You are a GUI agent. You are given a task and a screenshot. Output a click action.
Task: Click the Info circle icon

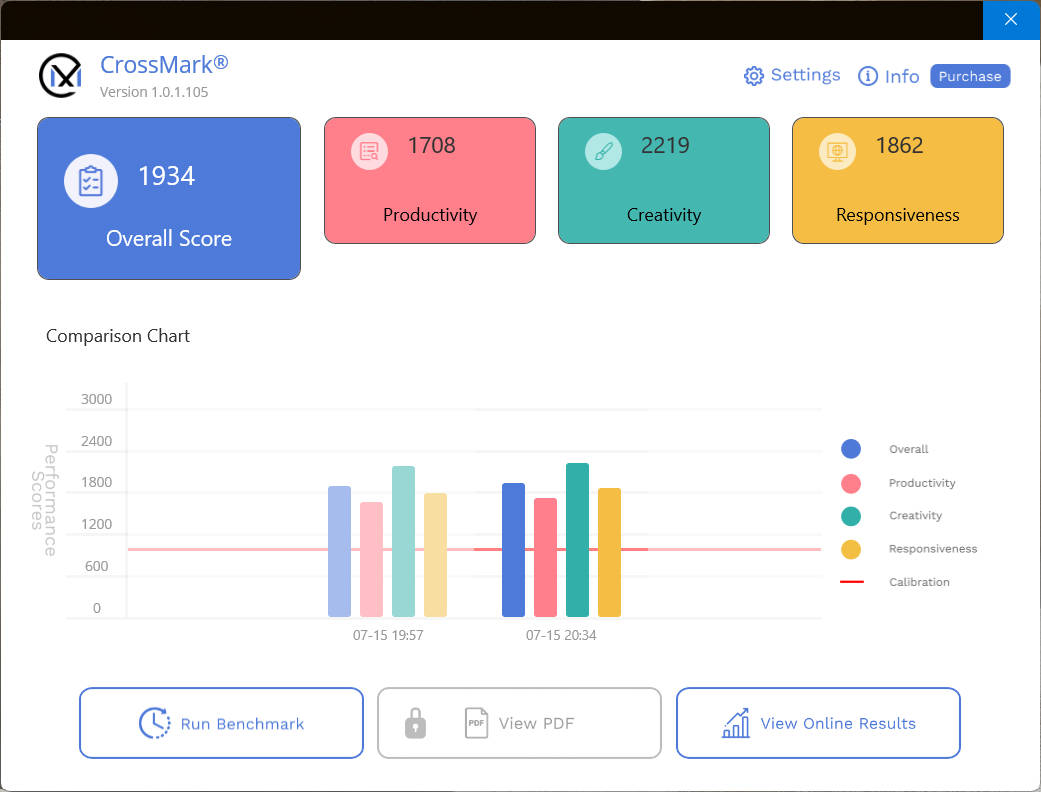pyautogui.click(x=868, y=76)
